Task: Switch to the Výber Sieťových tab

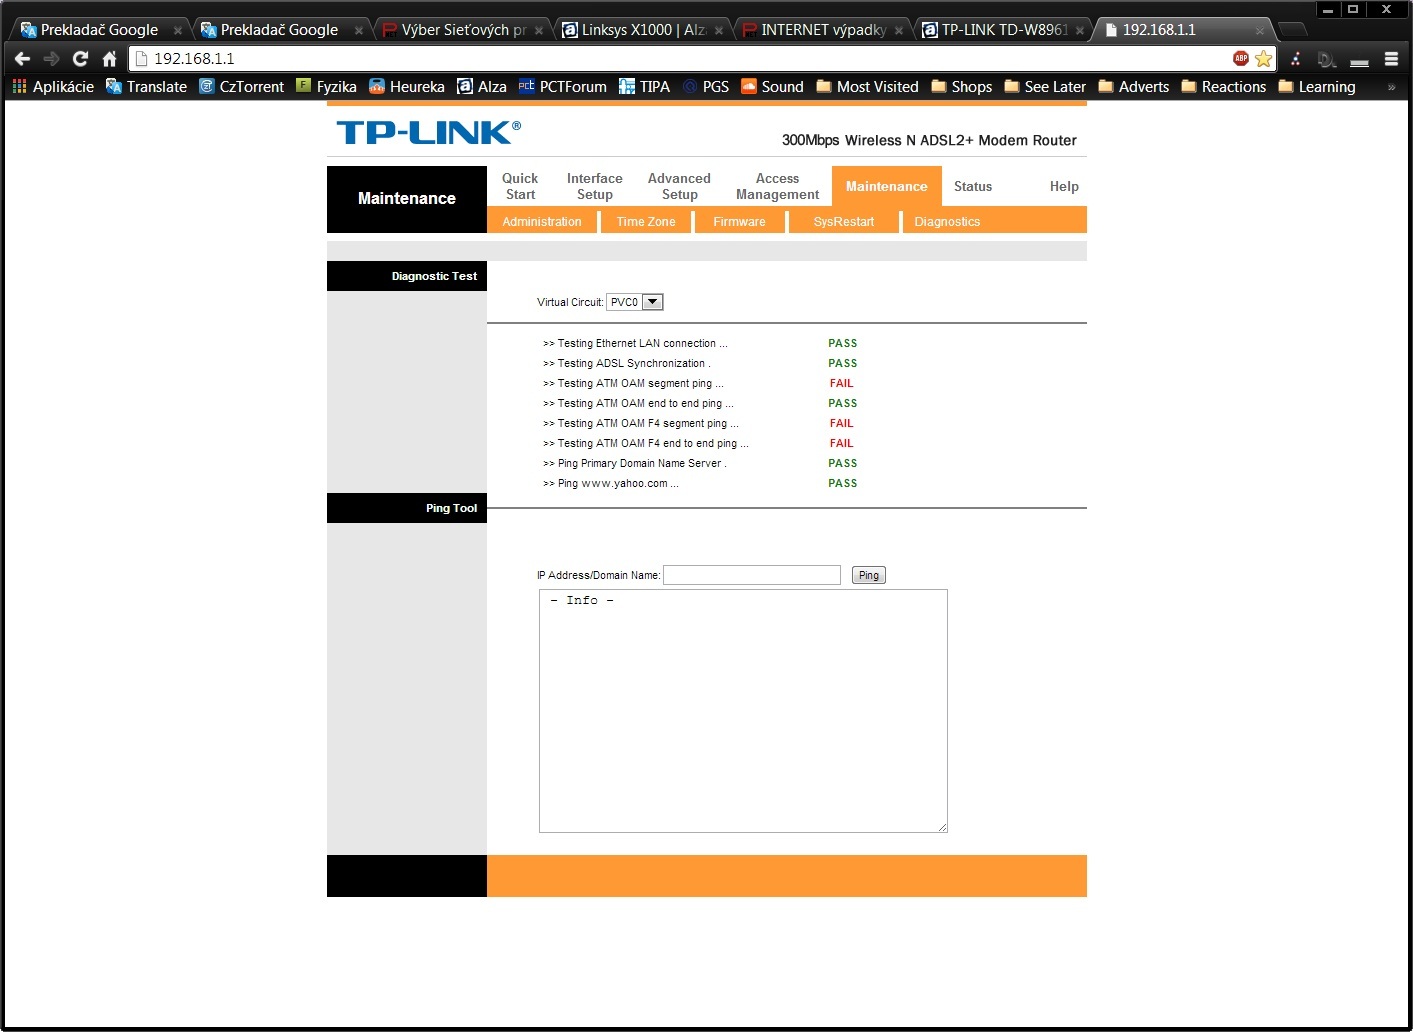Action: pyautogui.click(x=463, y=30)
